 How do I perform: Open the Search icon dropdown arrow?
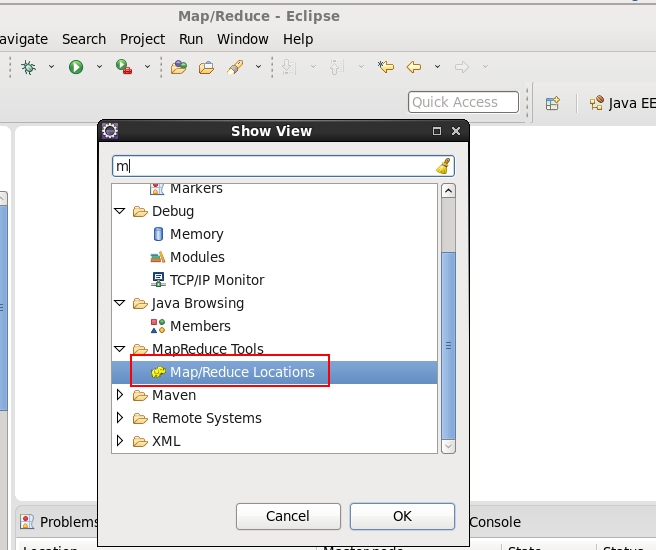[259, 67]
